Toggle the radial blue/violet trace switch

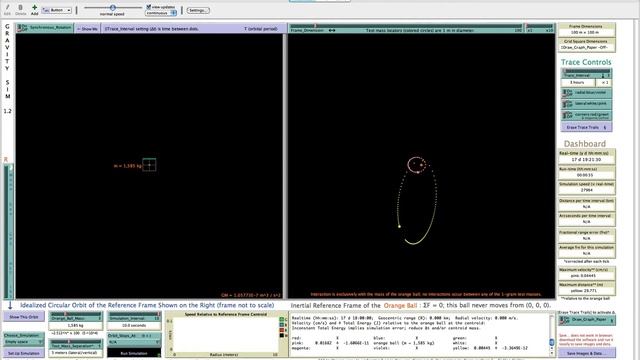[x=586, y=93]
